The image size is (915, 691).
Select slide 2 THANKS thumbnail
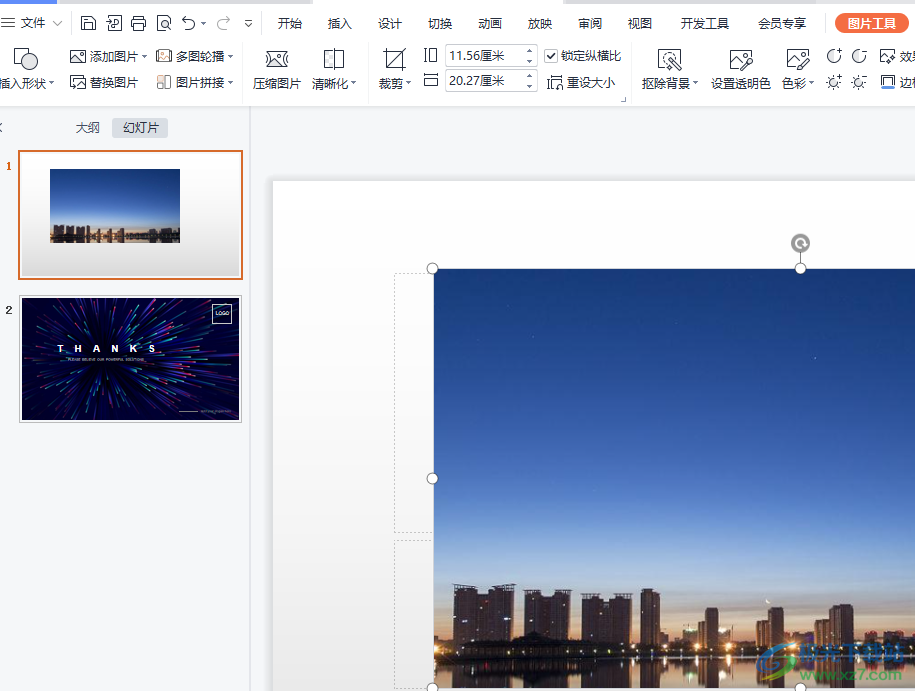tap(130, 359)
